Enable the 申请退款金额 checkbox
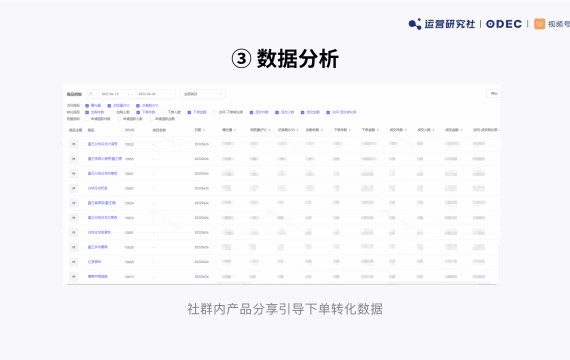This screenshot has height=360, width=570. pyautogui.click(x=151, y=119)
